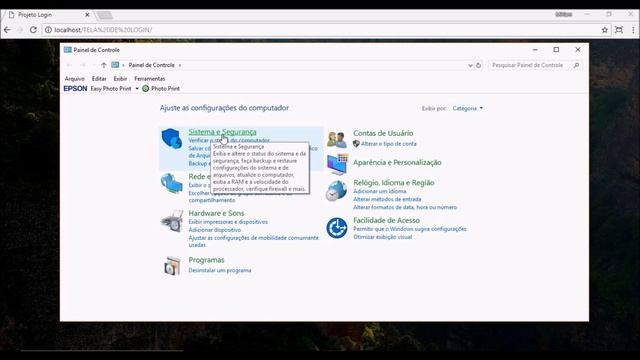Open Chrome three-dot menu

tap(633, 30)
